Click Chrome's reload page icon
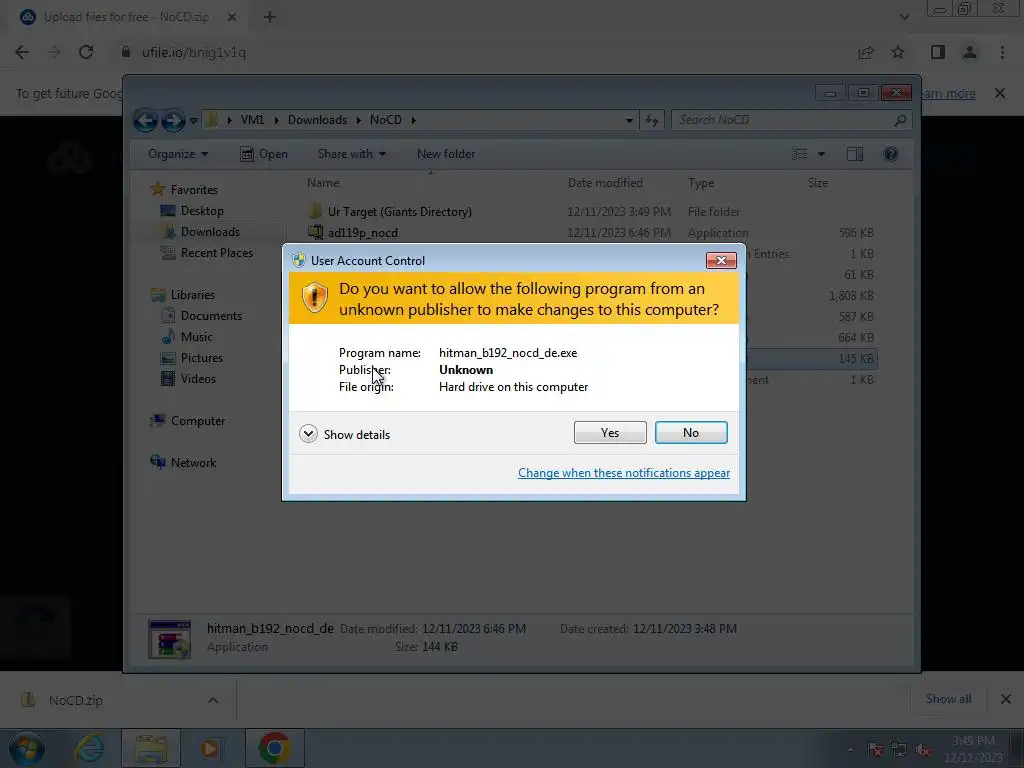This screenshot has height=768, width=1024. coord(86,52)
